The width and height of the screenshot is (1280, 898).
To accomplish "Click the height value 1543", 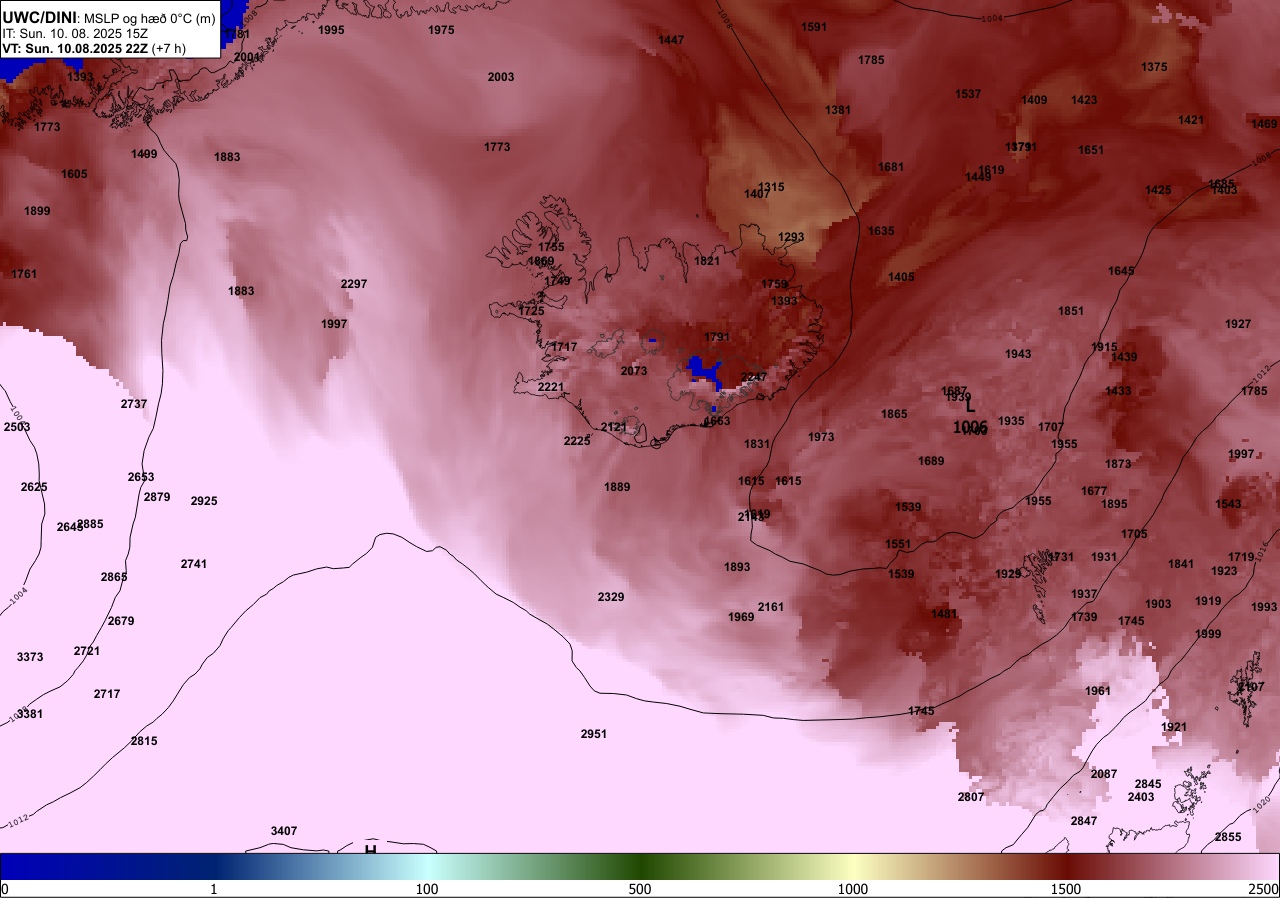I will click(x=1228, y=504).
